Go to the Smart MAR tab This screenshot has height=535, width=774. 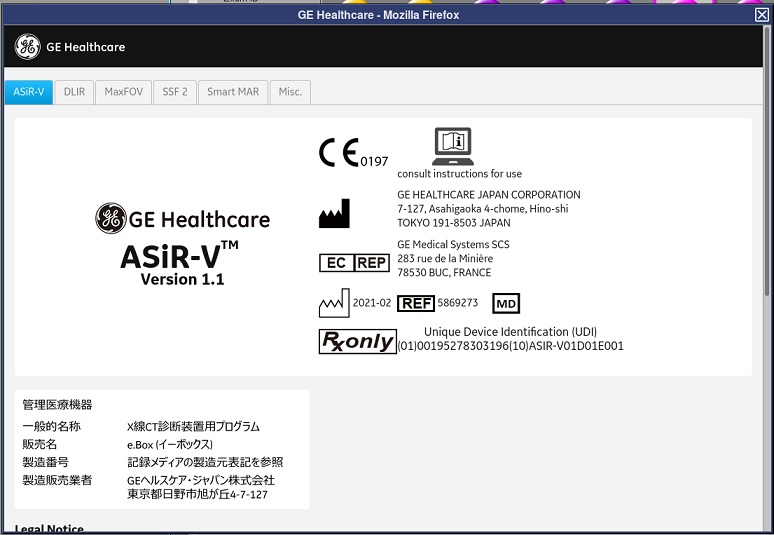233,92
